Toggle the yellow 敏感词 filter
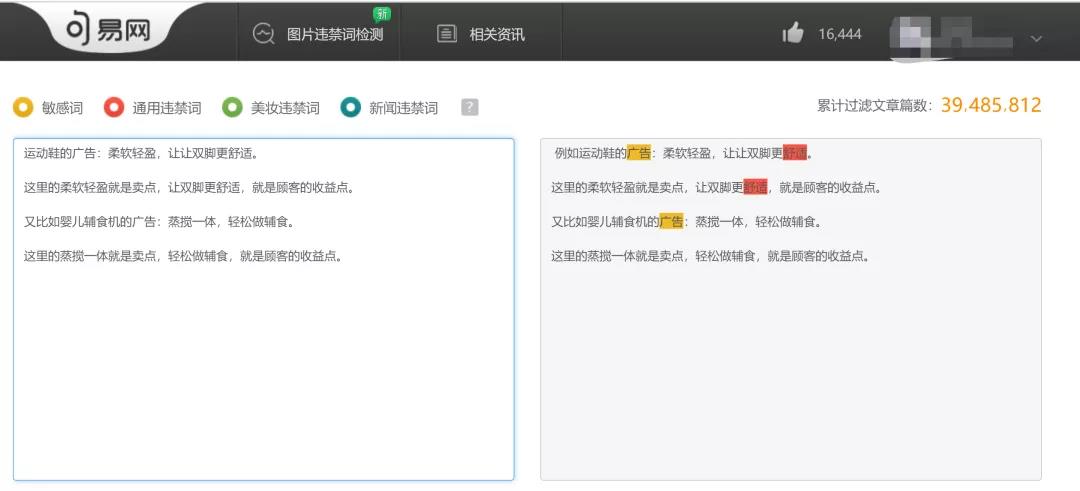The height and width of the screenshot is (491, 1080). [x=23, y=107]
